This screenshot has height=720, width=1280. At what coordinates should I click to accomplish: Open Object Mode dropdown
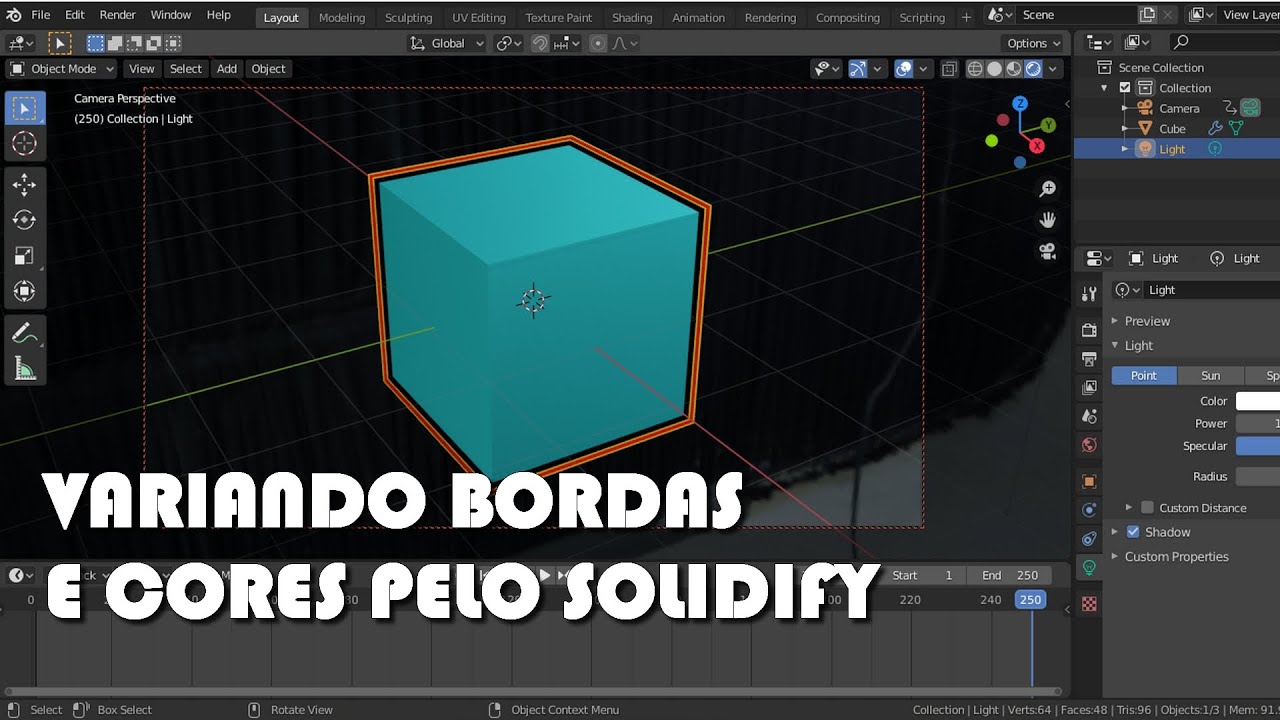point(62,69)
